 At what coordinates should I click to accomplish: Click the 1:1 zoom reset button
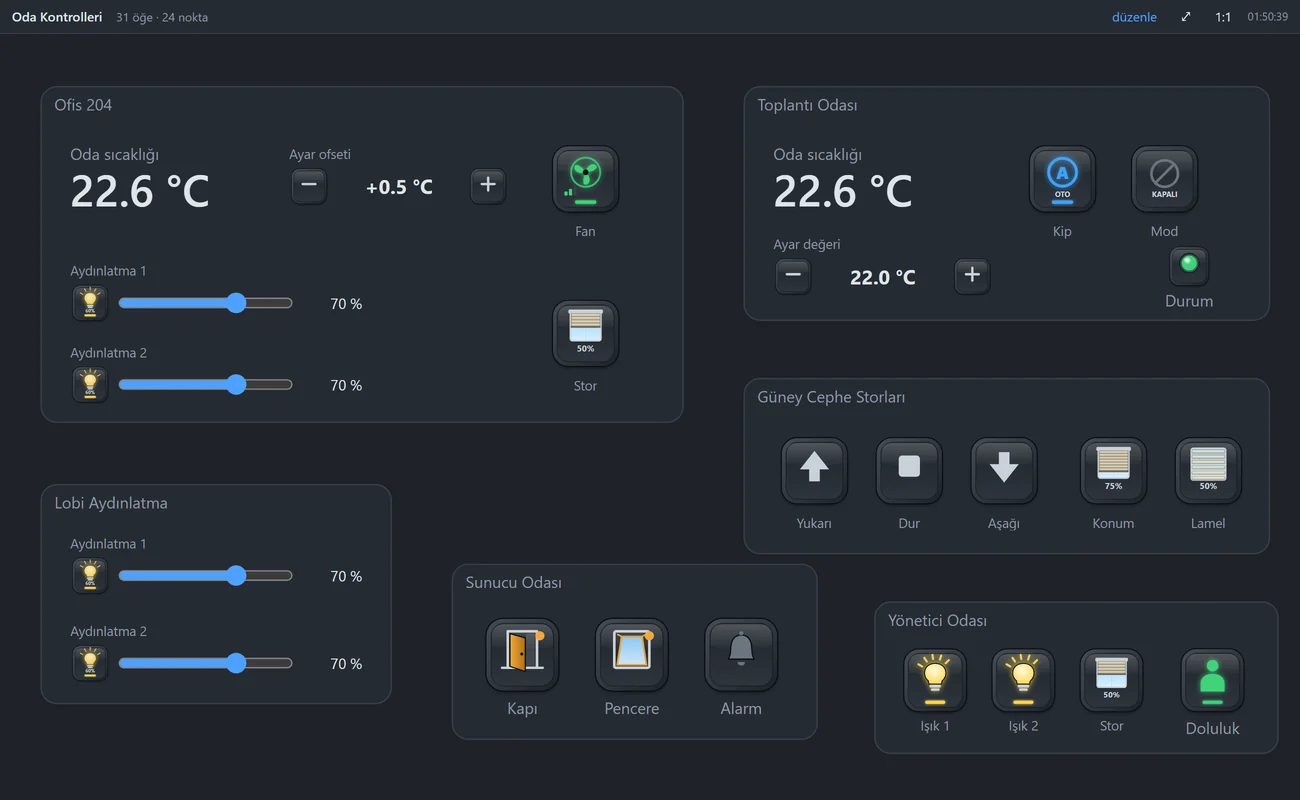pyautogui.click(x=1223, y=17)
